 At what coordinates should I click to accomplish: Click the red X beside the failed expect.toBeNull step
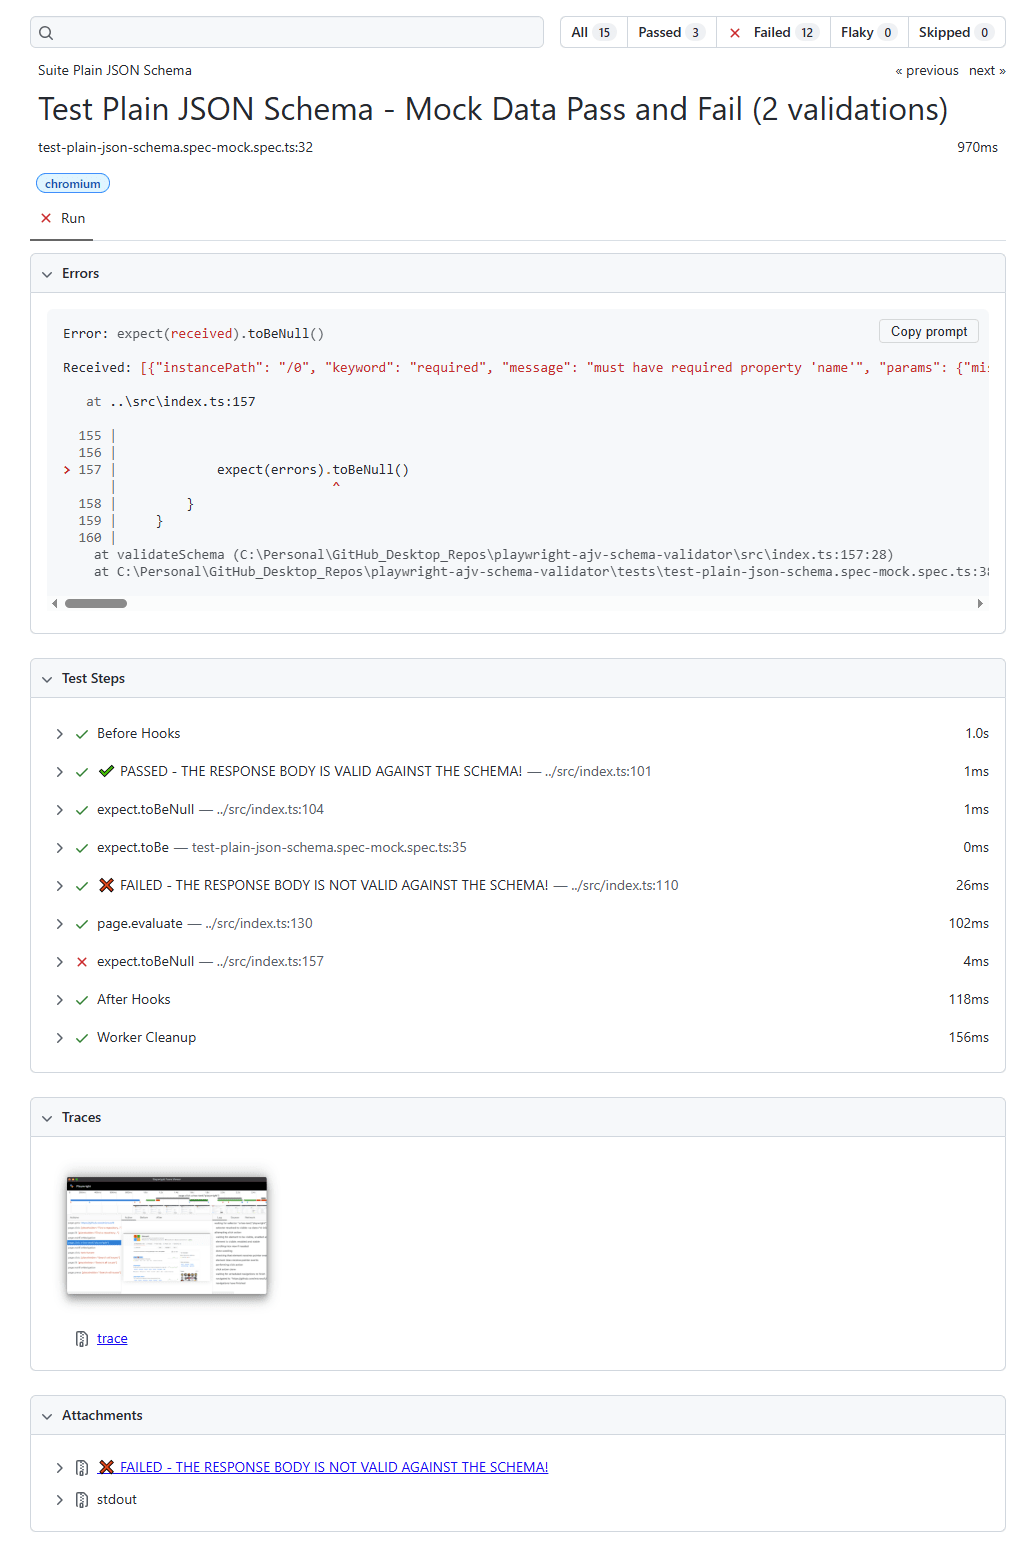82,961
